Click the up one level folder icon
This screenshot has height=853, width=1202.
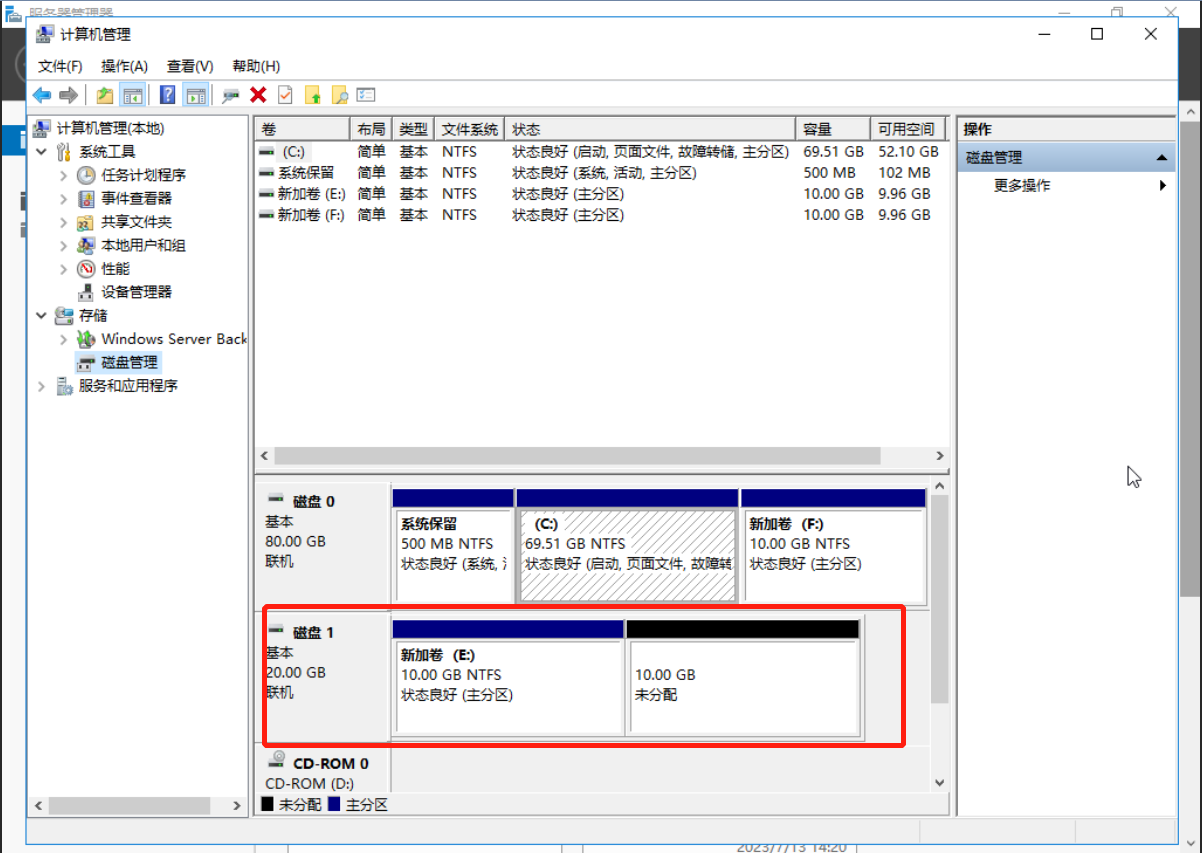(x=104, y=95)
